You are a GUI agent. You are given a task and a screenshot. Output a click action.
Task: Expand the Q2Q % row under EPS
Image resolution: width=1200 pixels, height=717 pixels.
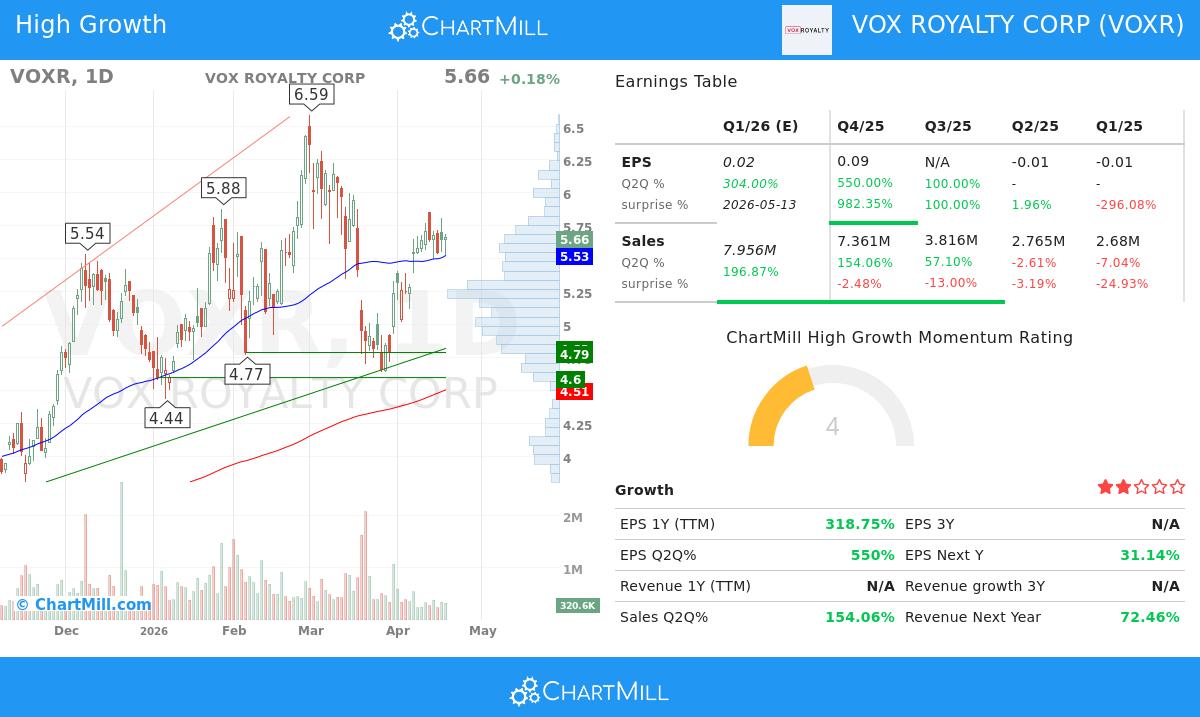point(647,183)
